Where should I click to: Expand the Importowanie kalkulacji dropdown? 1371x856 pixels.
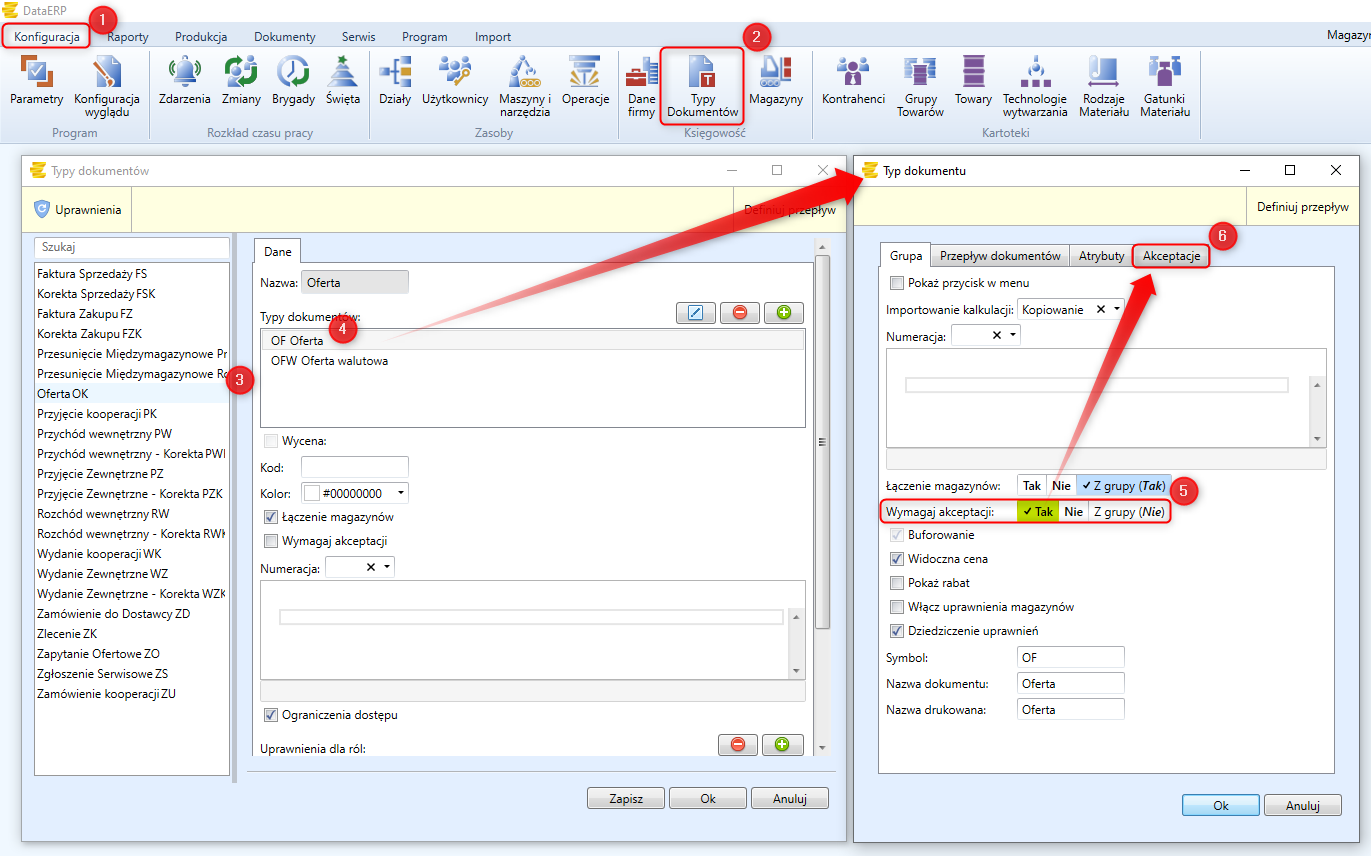click(1116, 310)
